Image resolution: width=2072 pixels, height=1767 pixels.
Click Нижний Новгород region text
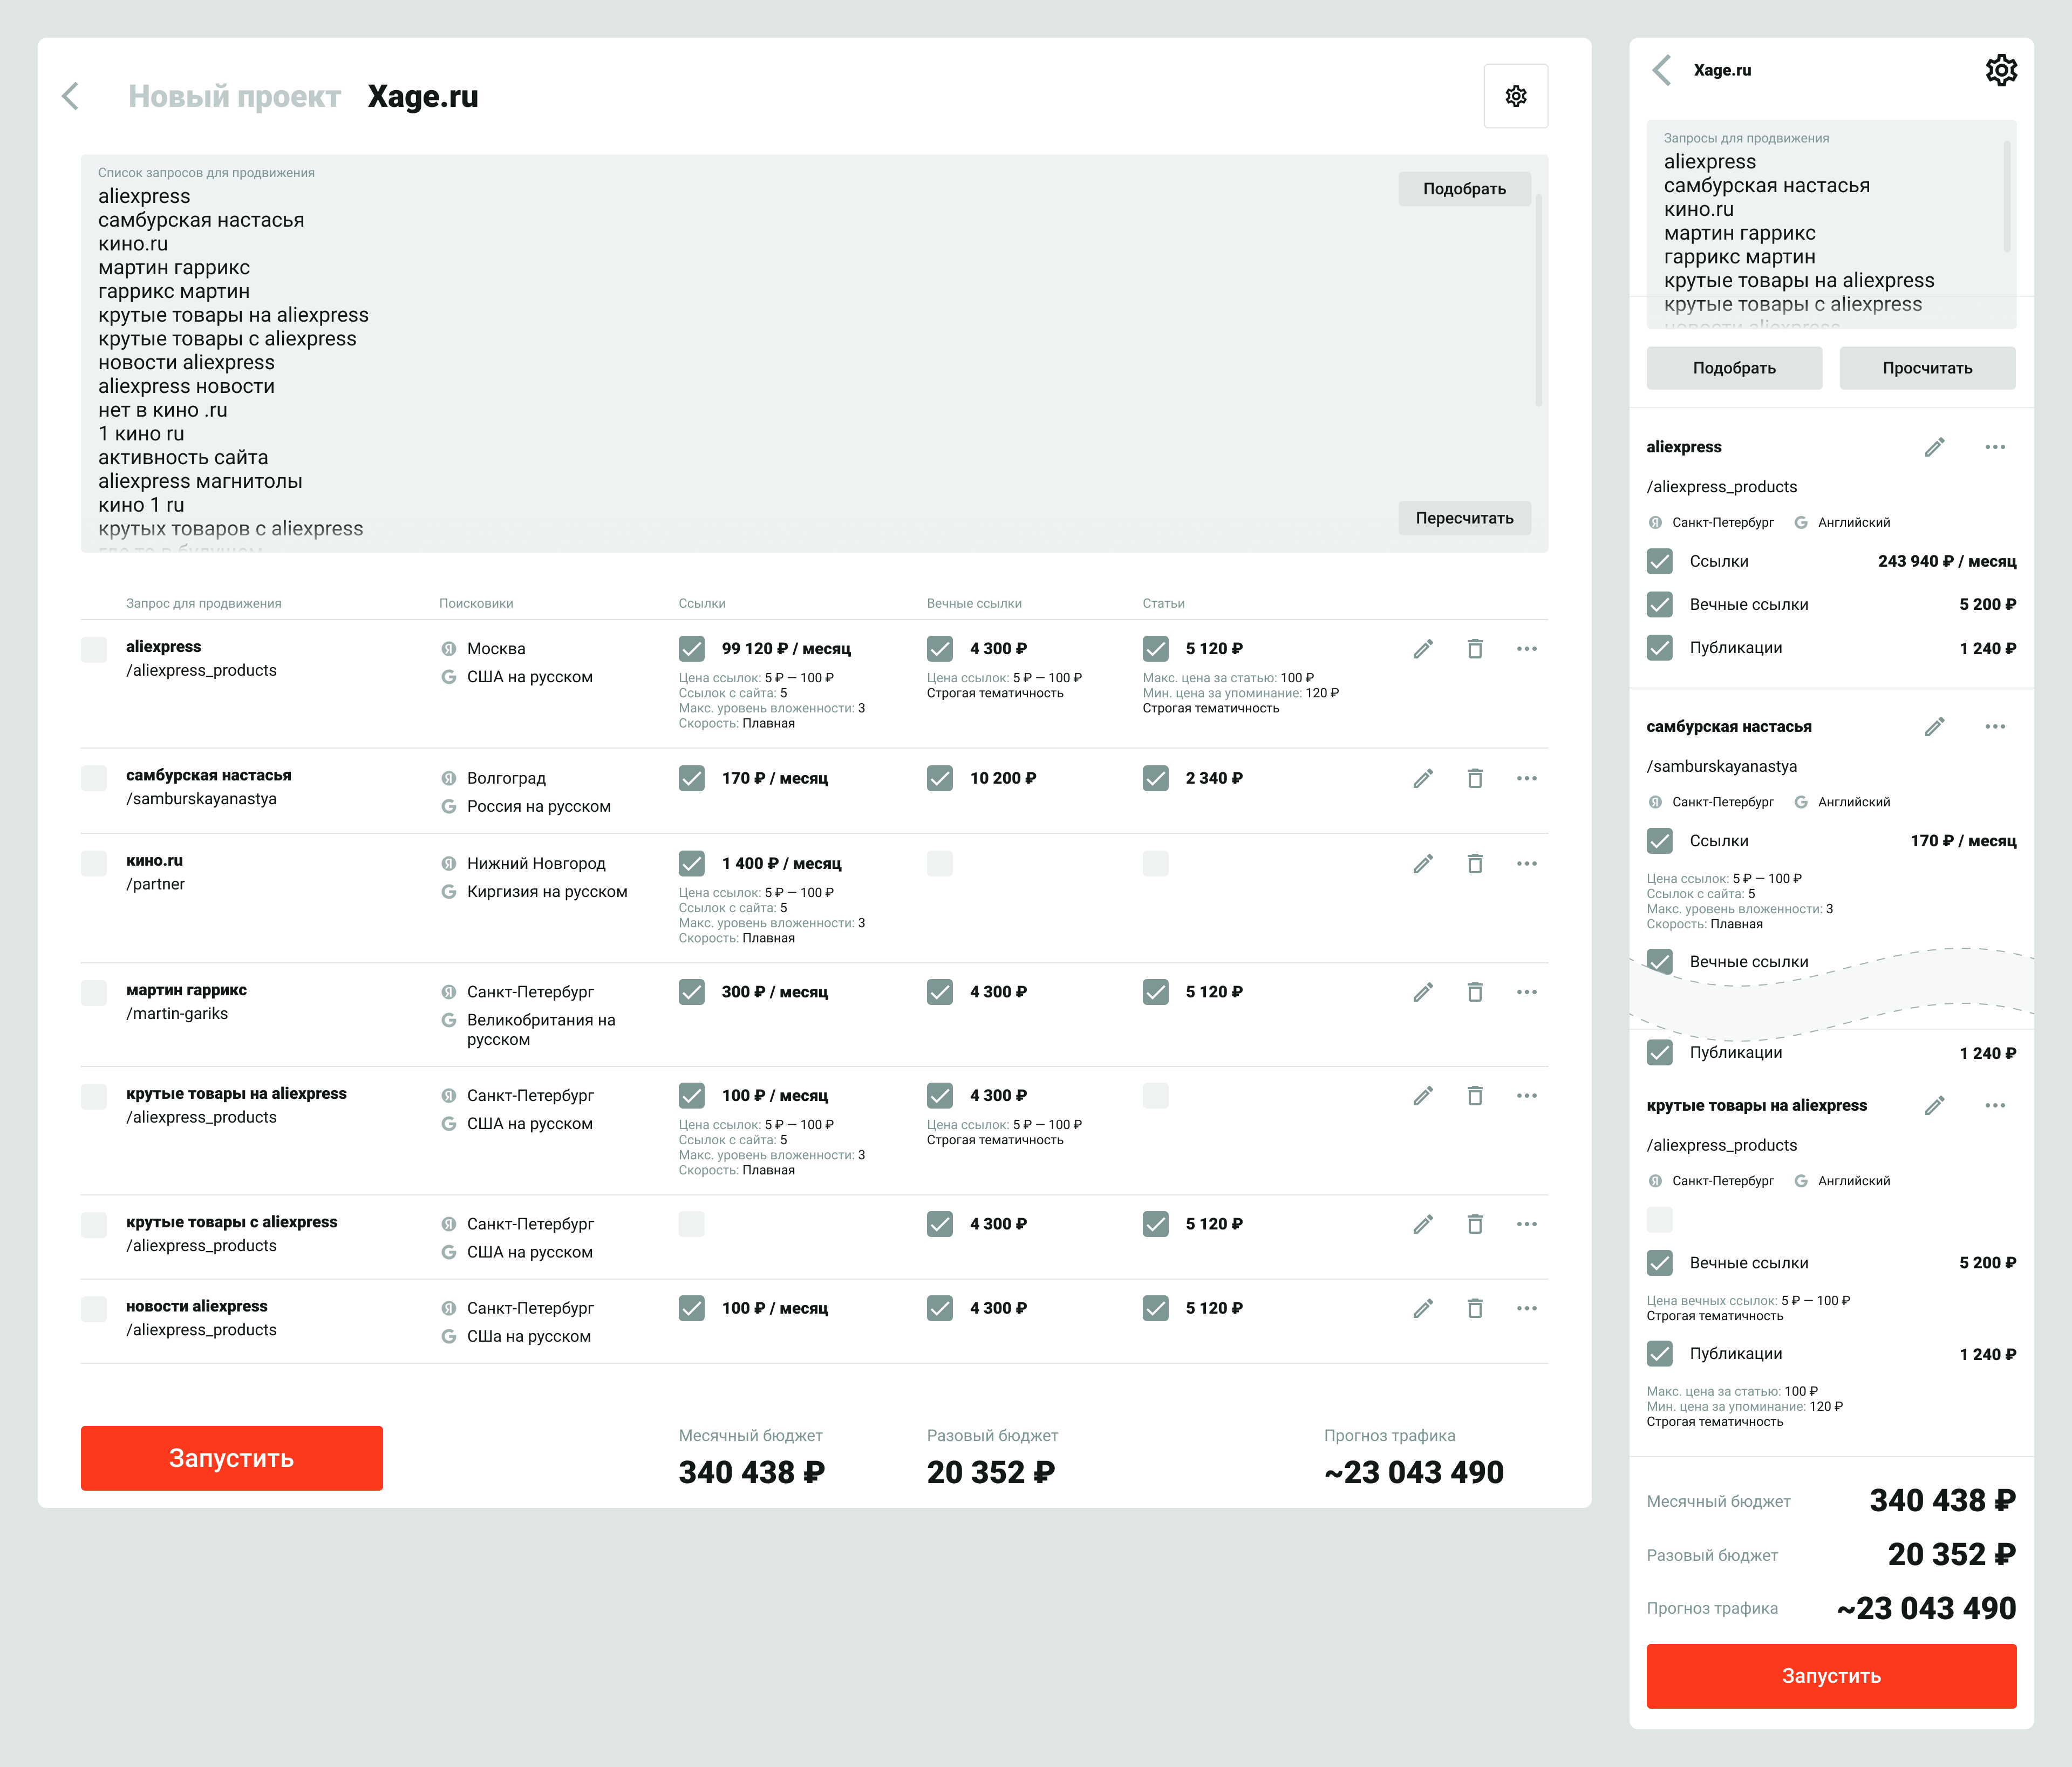pos(536,863)
